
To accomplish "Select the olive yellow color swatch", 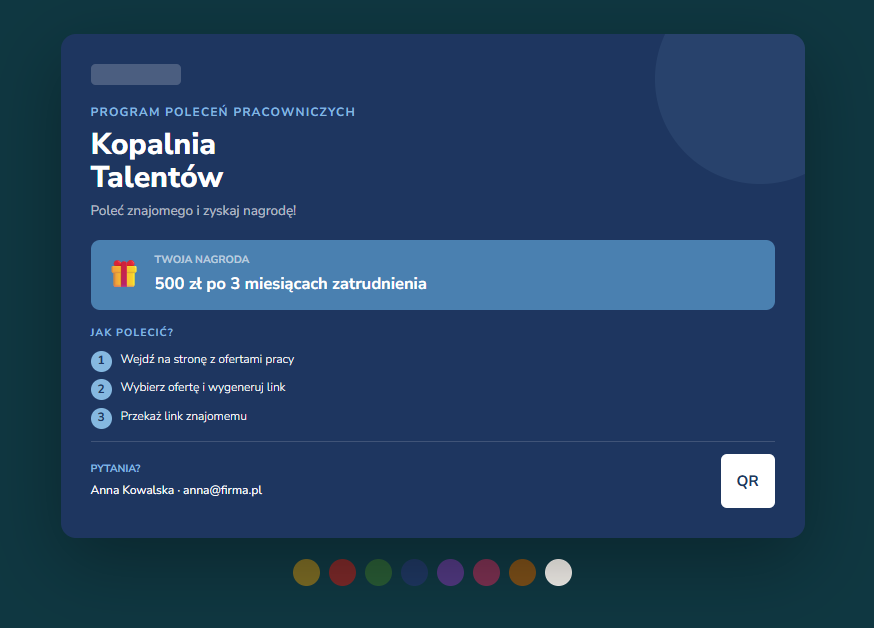I will click(307, 572).
